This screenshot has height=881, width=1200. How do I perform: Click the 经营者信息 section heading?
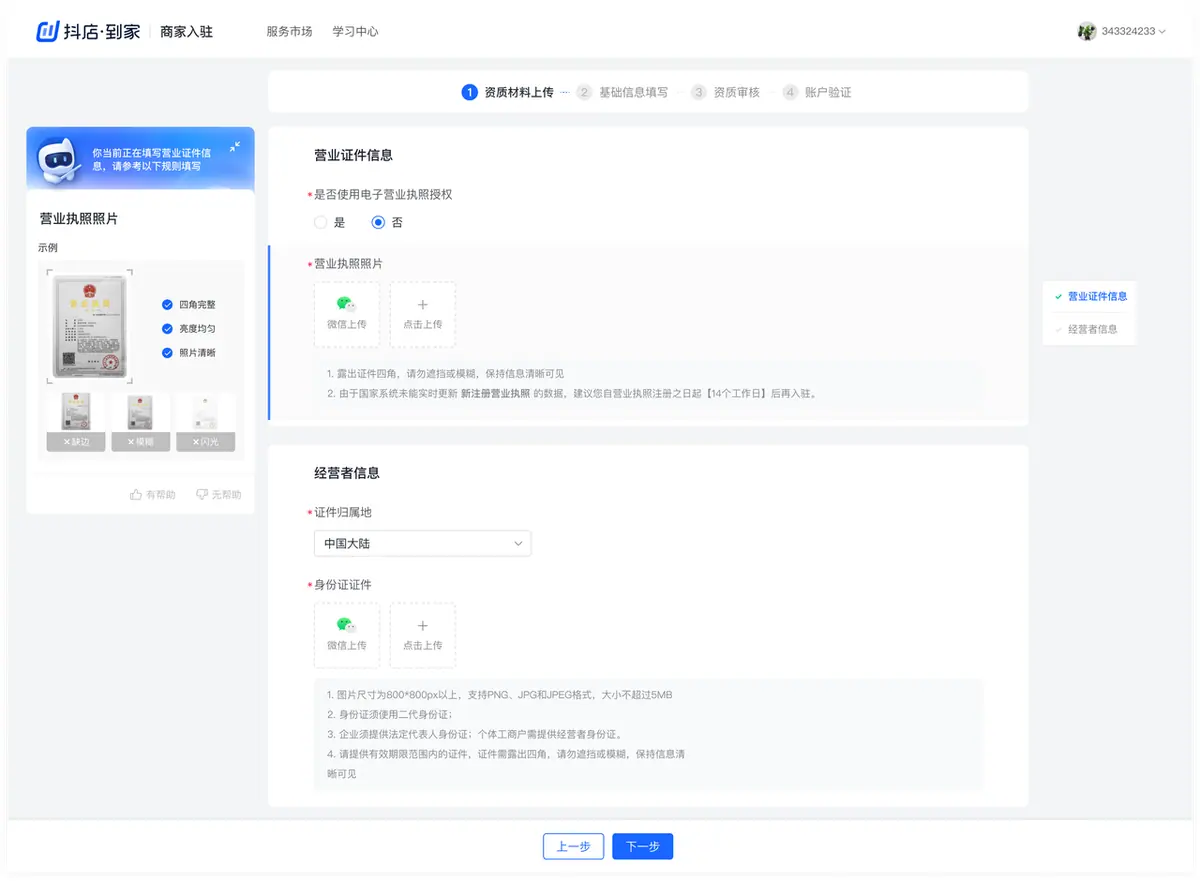pyautogui.click(x=347, y=473)
